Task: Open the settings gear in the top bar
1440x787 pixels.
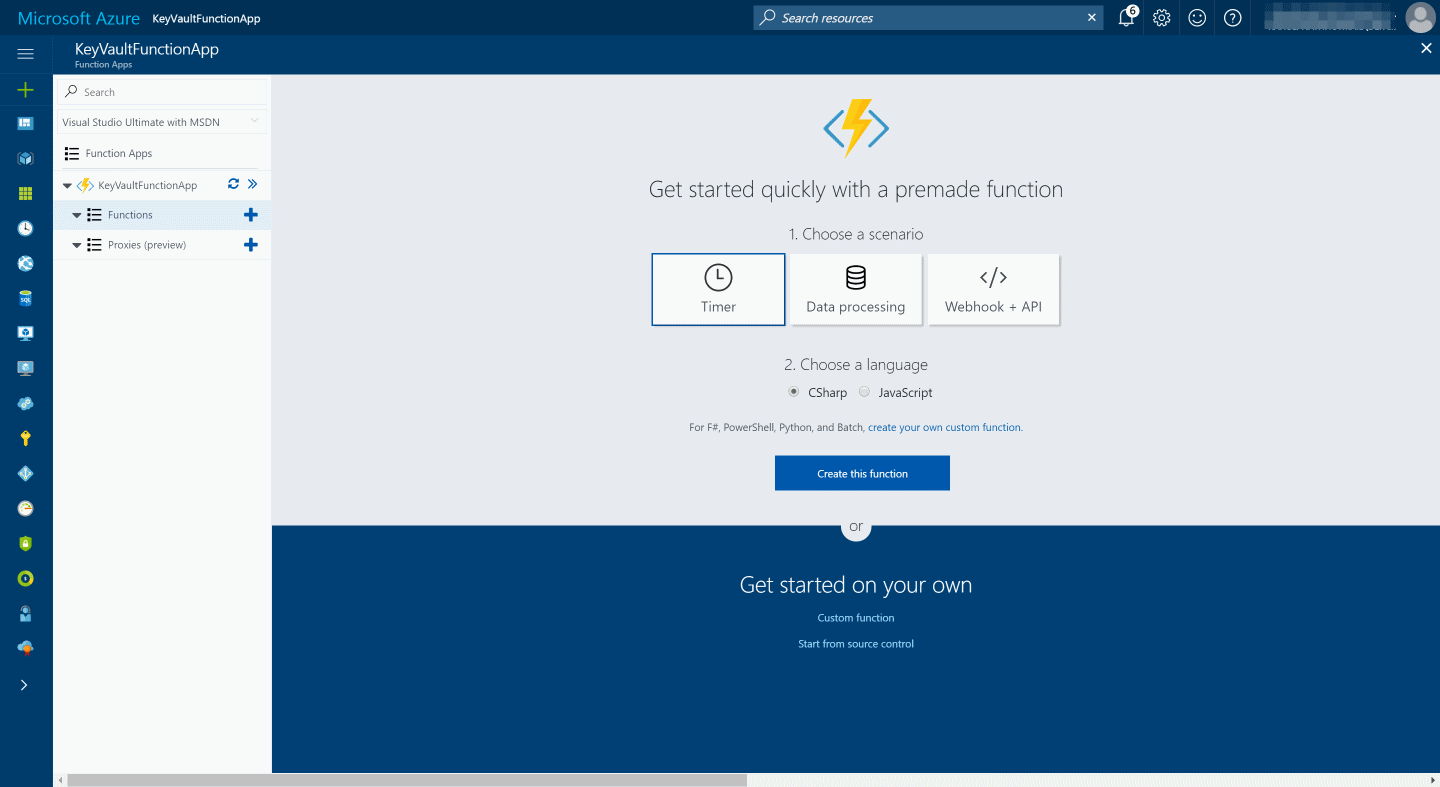Action: (x=1161, y=18)
